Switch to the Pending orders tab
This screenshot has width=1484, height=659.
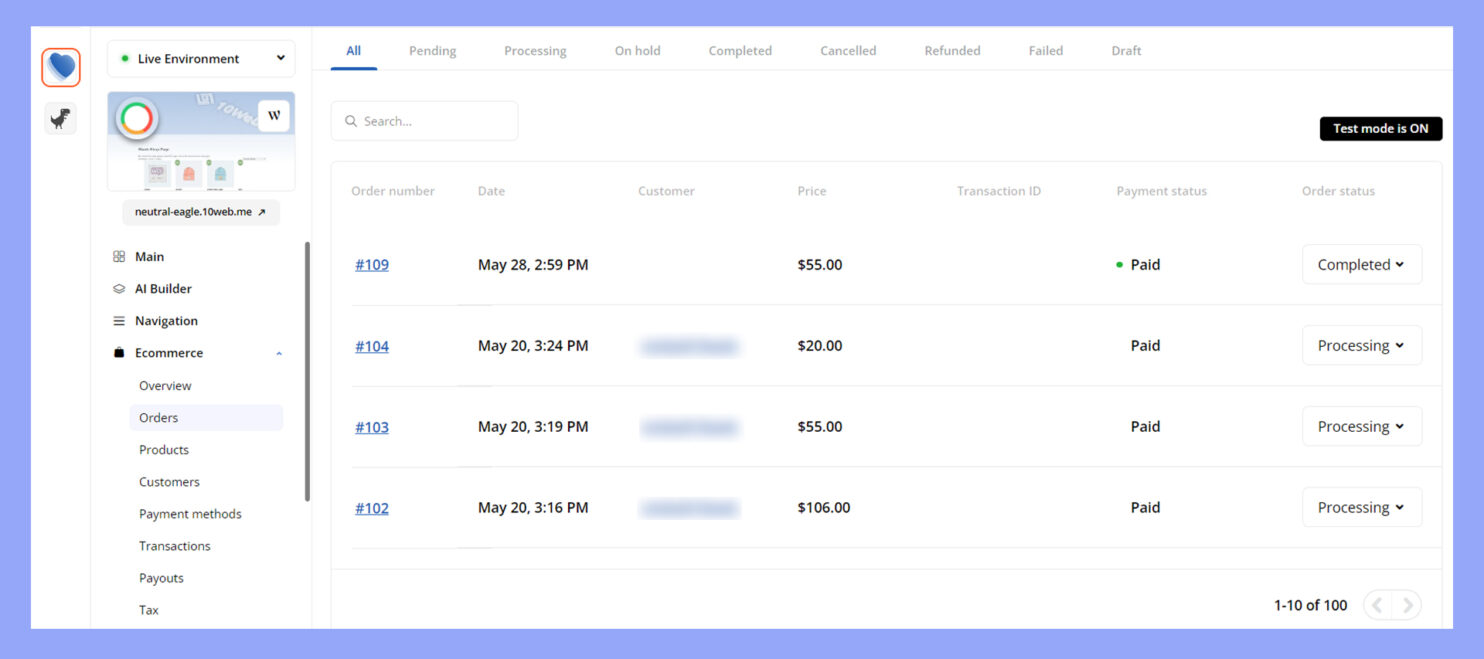[432, 50]
